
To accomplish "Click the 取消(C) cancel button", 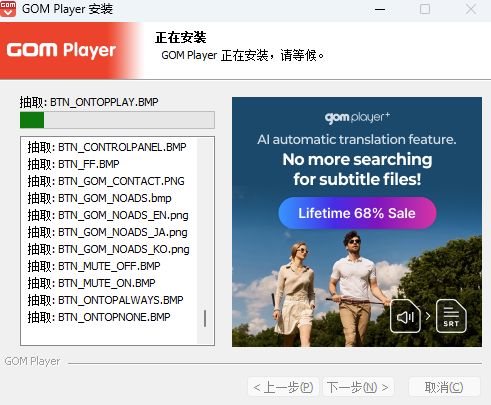I will 444,387.
